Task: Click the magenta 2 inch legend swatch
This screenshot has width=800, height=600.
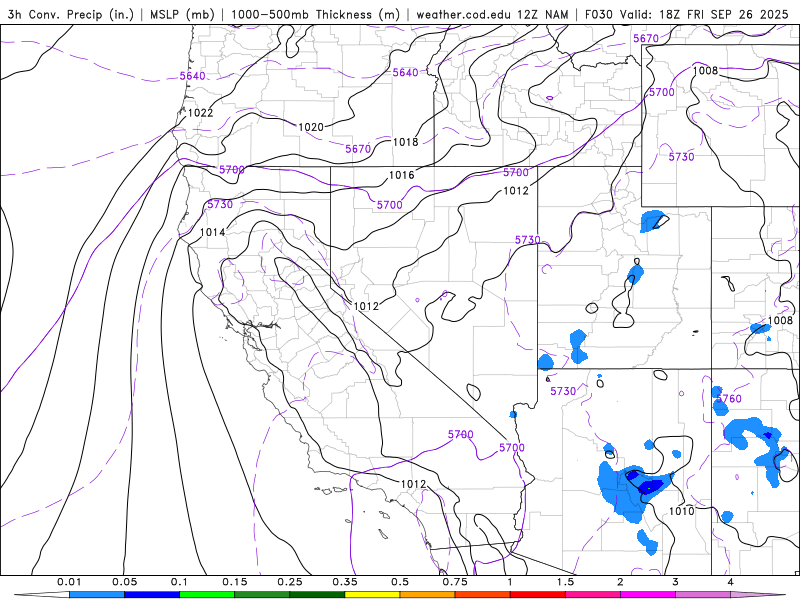Action: pyautogui.click(x=648, y=595)
